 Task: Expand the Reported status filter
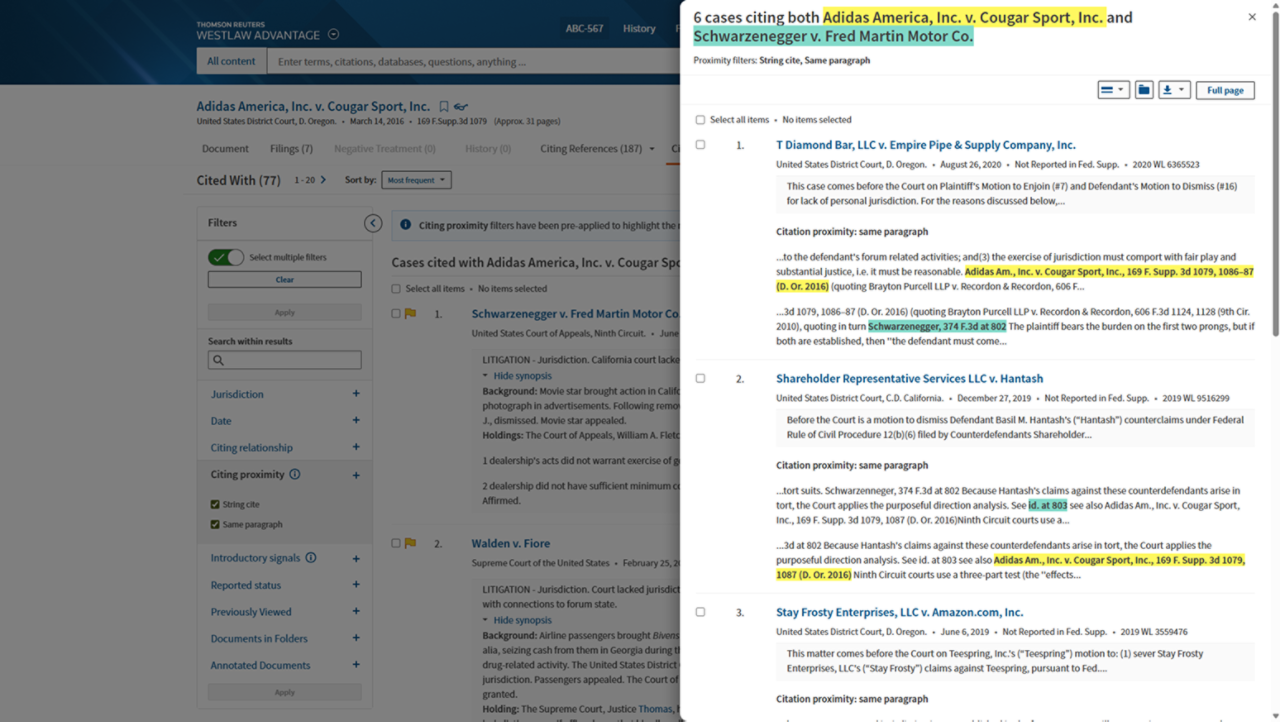(355, 585)
